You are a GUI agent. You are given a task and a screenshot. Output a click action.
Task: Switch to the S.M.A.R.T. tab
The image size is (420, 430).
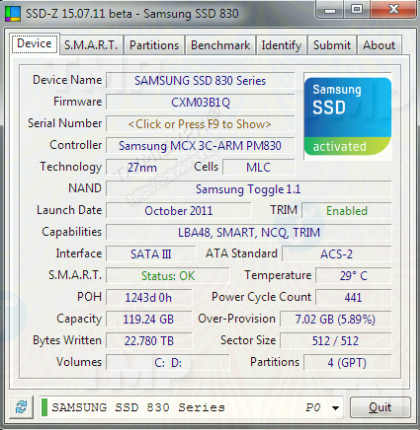tap(91, 45)
